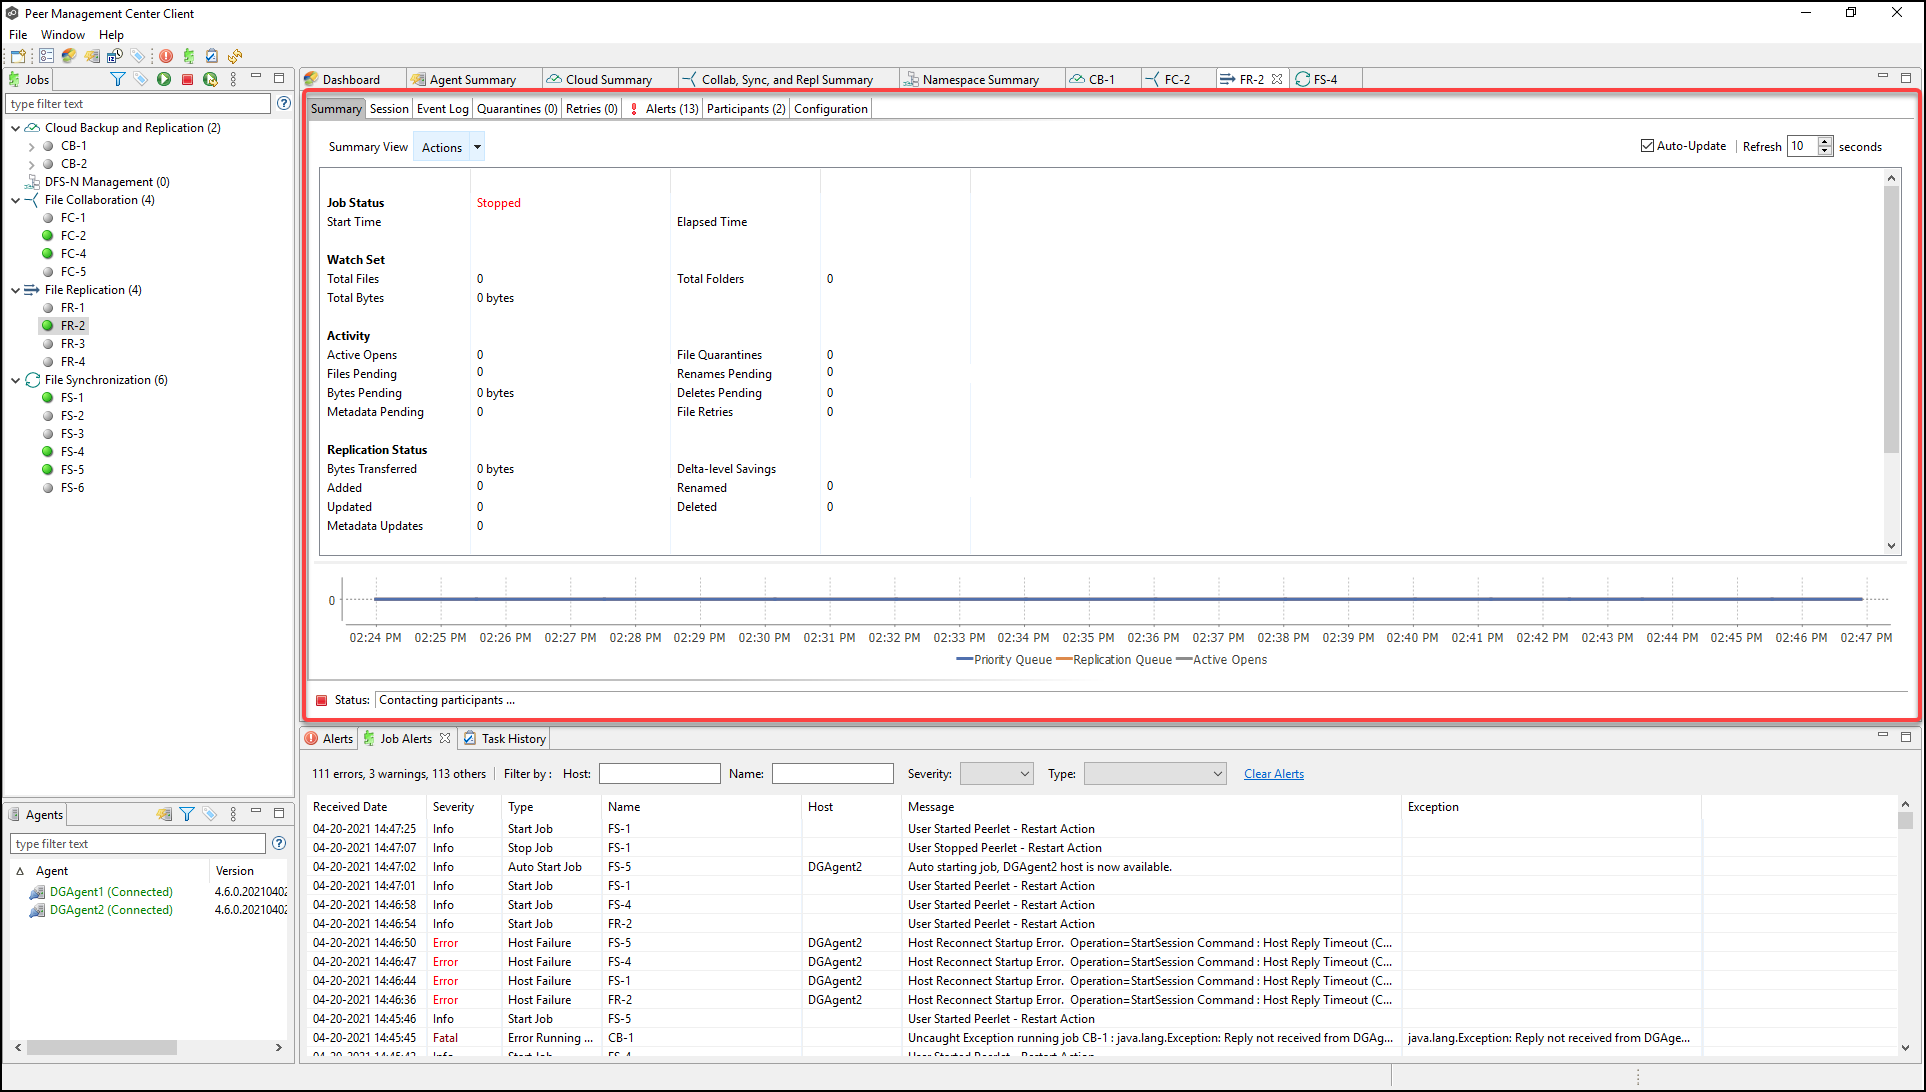Click the new job wizard toolbar icon

click(18, 56)
